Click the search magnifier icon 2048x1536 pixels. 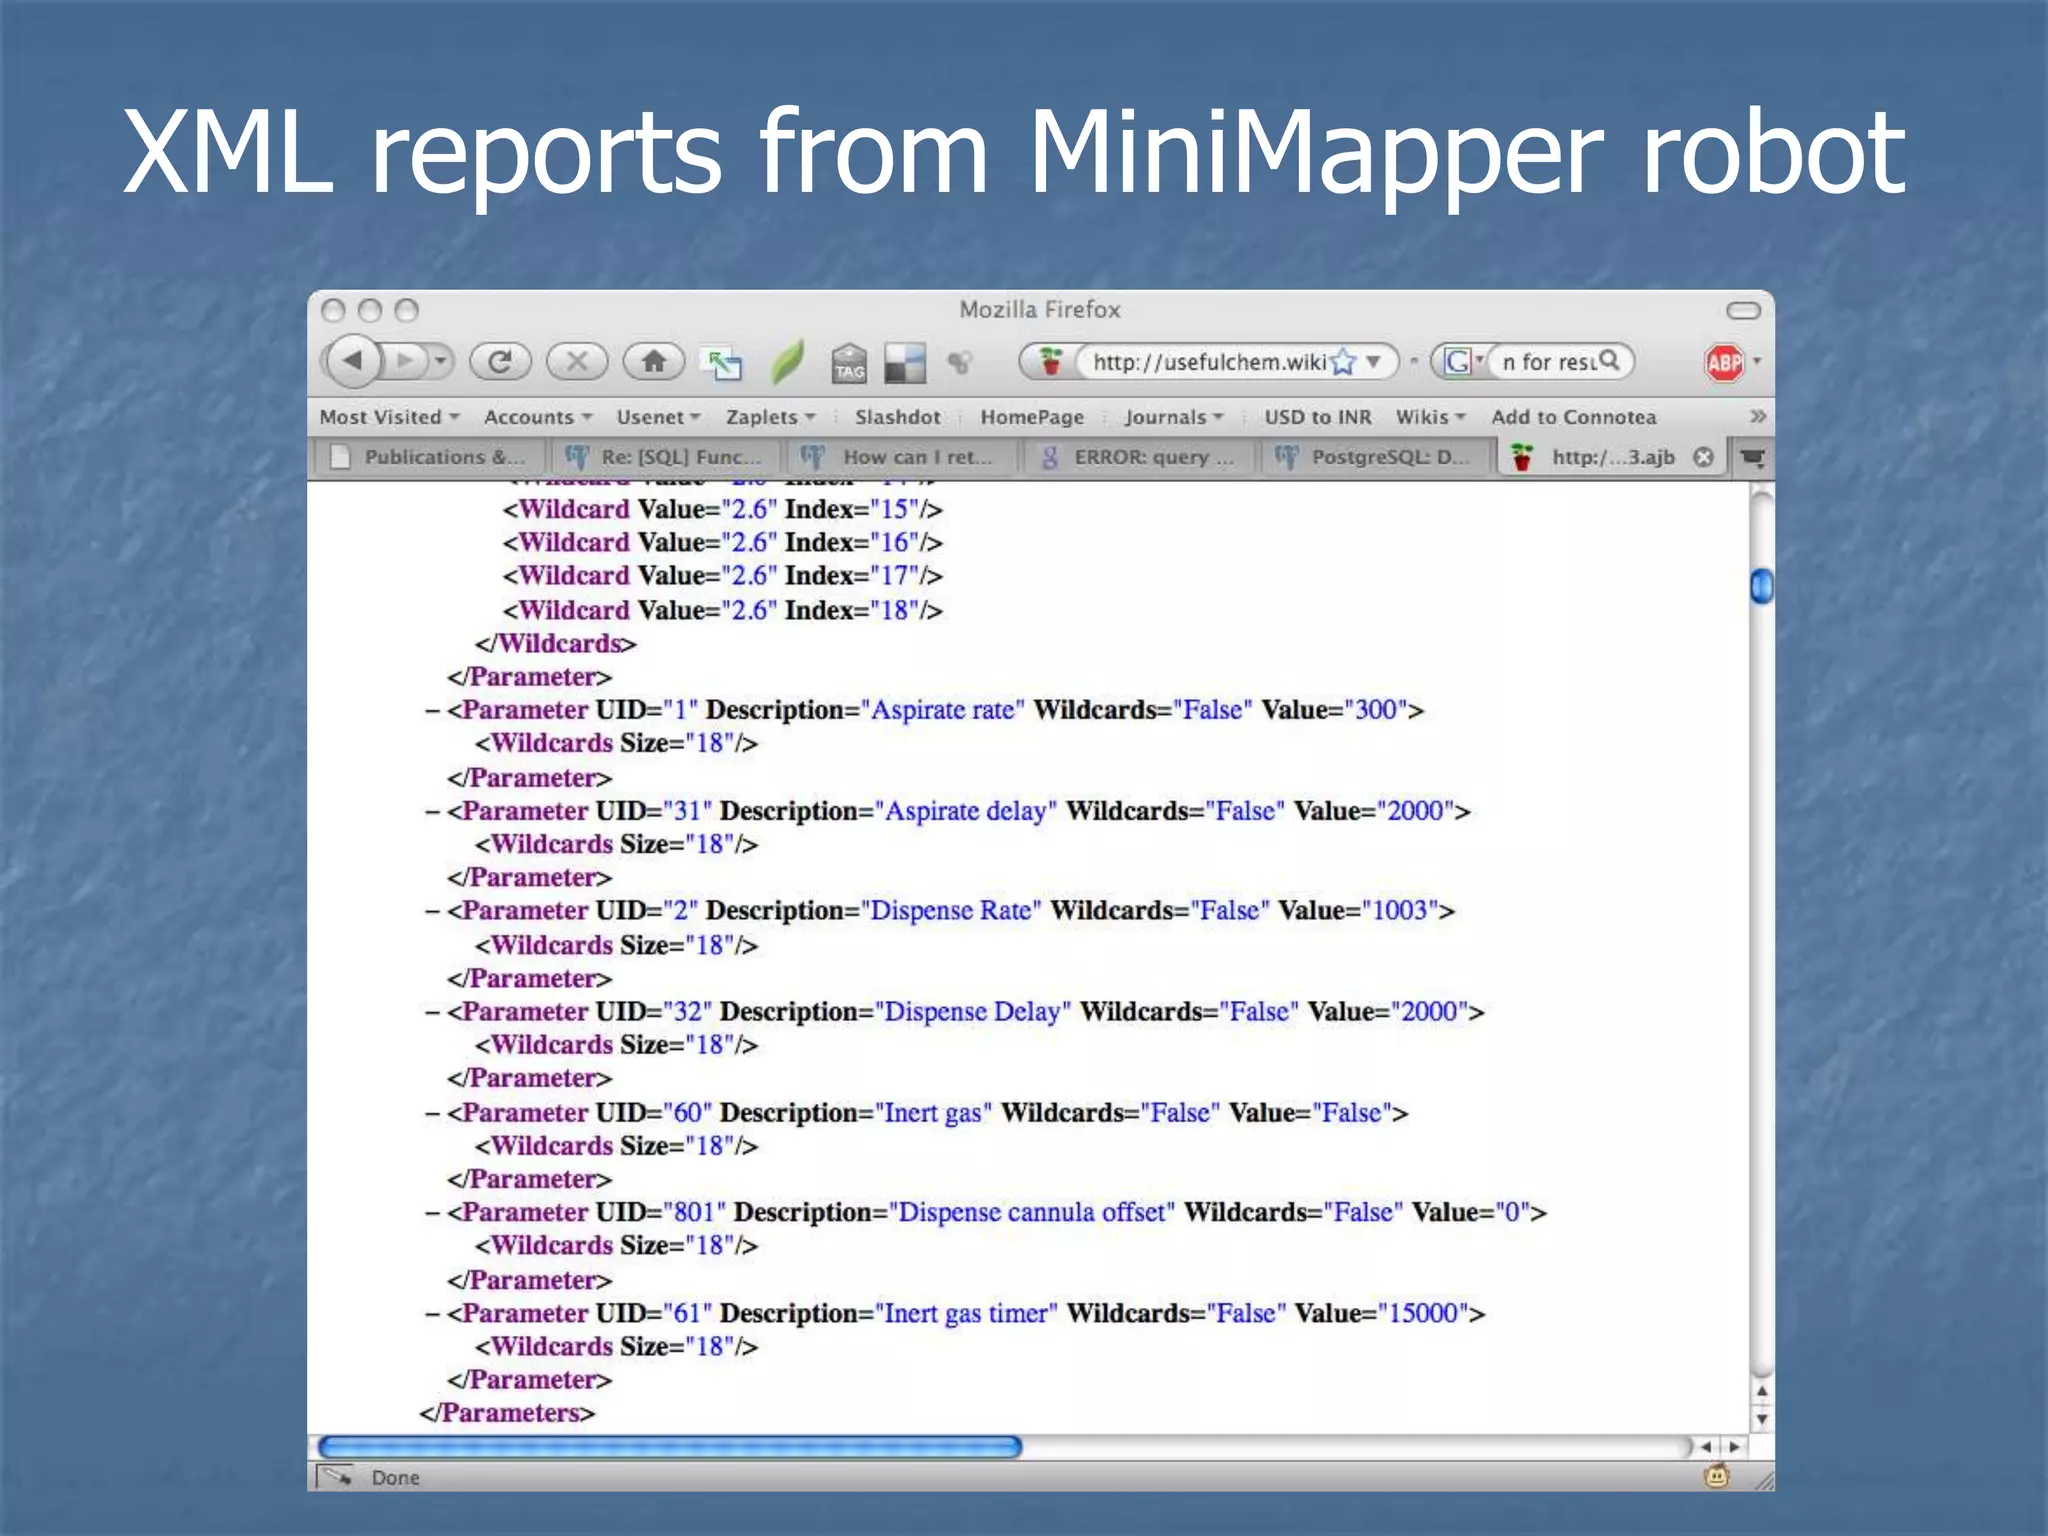click(1609, 360)
